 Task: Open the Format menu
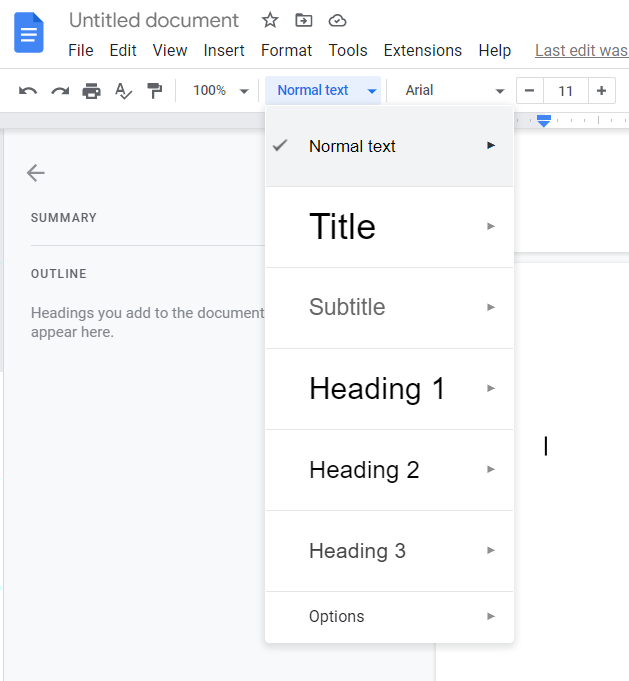tap(286, 50)
